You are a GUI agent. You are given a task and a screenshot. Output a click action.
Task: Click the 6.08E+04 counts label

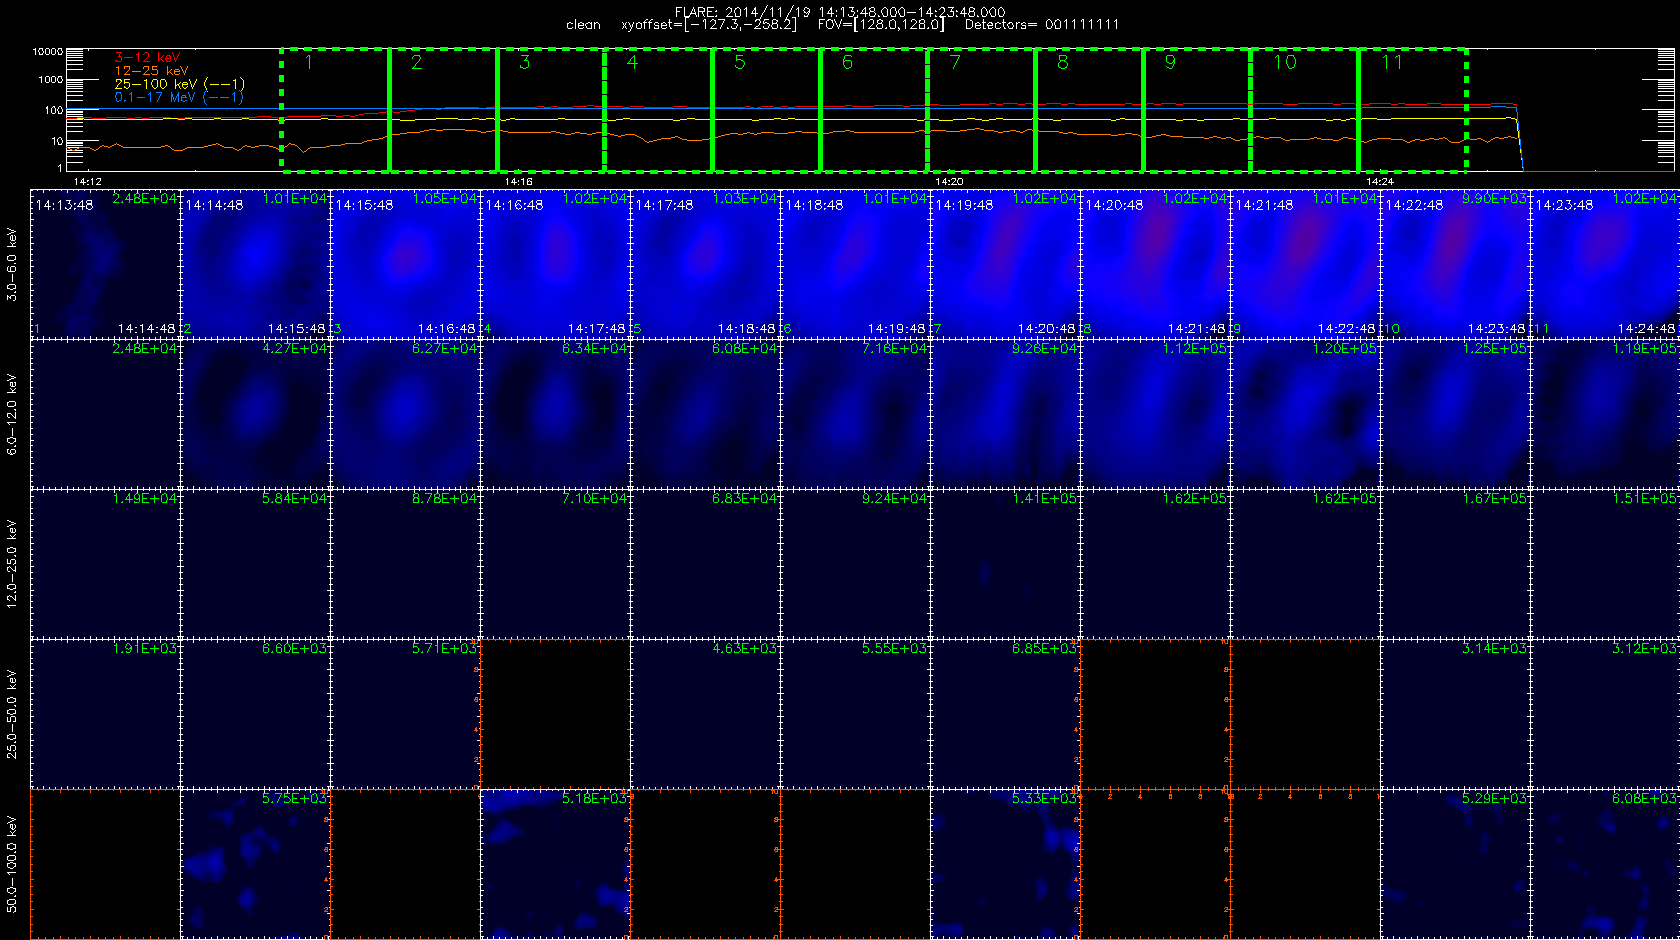[744, 349]
